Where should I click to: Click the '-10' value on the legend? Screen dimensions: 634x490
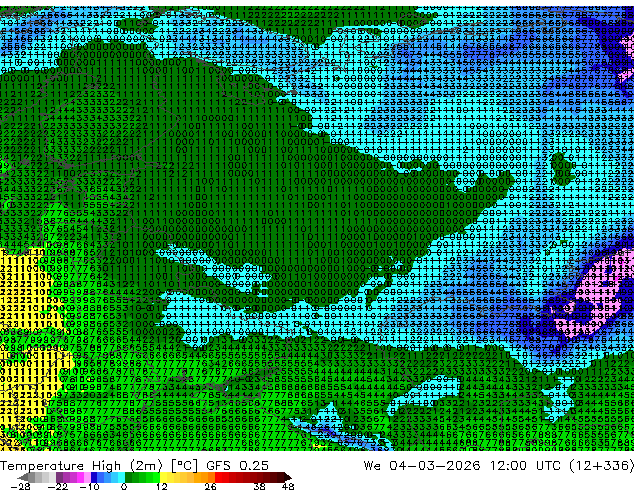tap(89, 486)
